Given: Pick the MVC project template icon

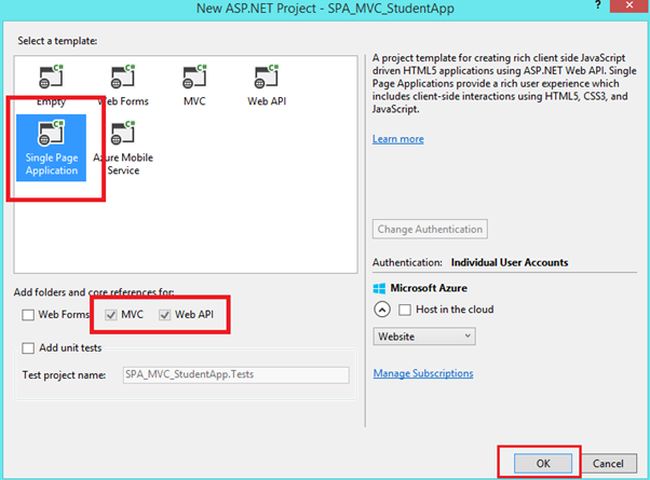Looking at the screenshot, I should click(194, 77).
